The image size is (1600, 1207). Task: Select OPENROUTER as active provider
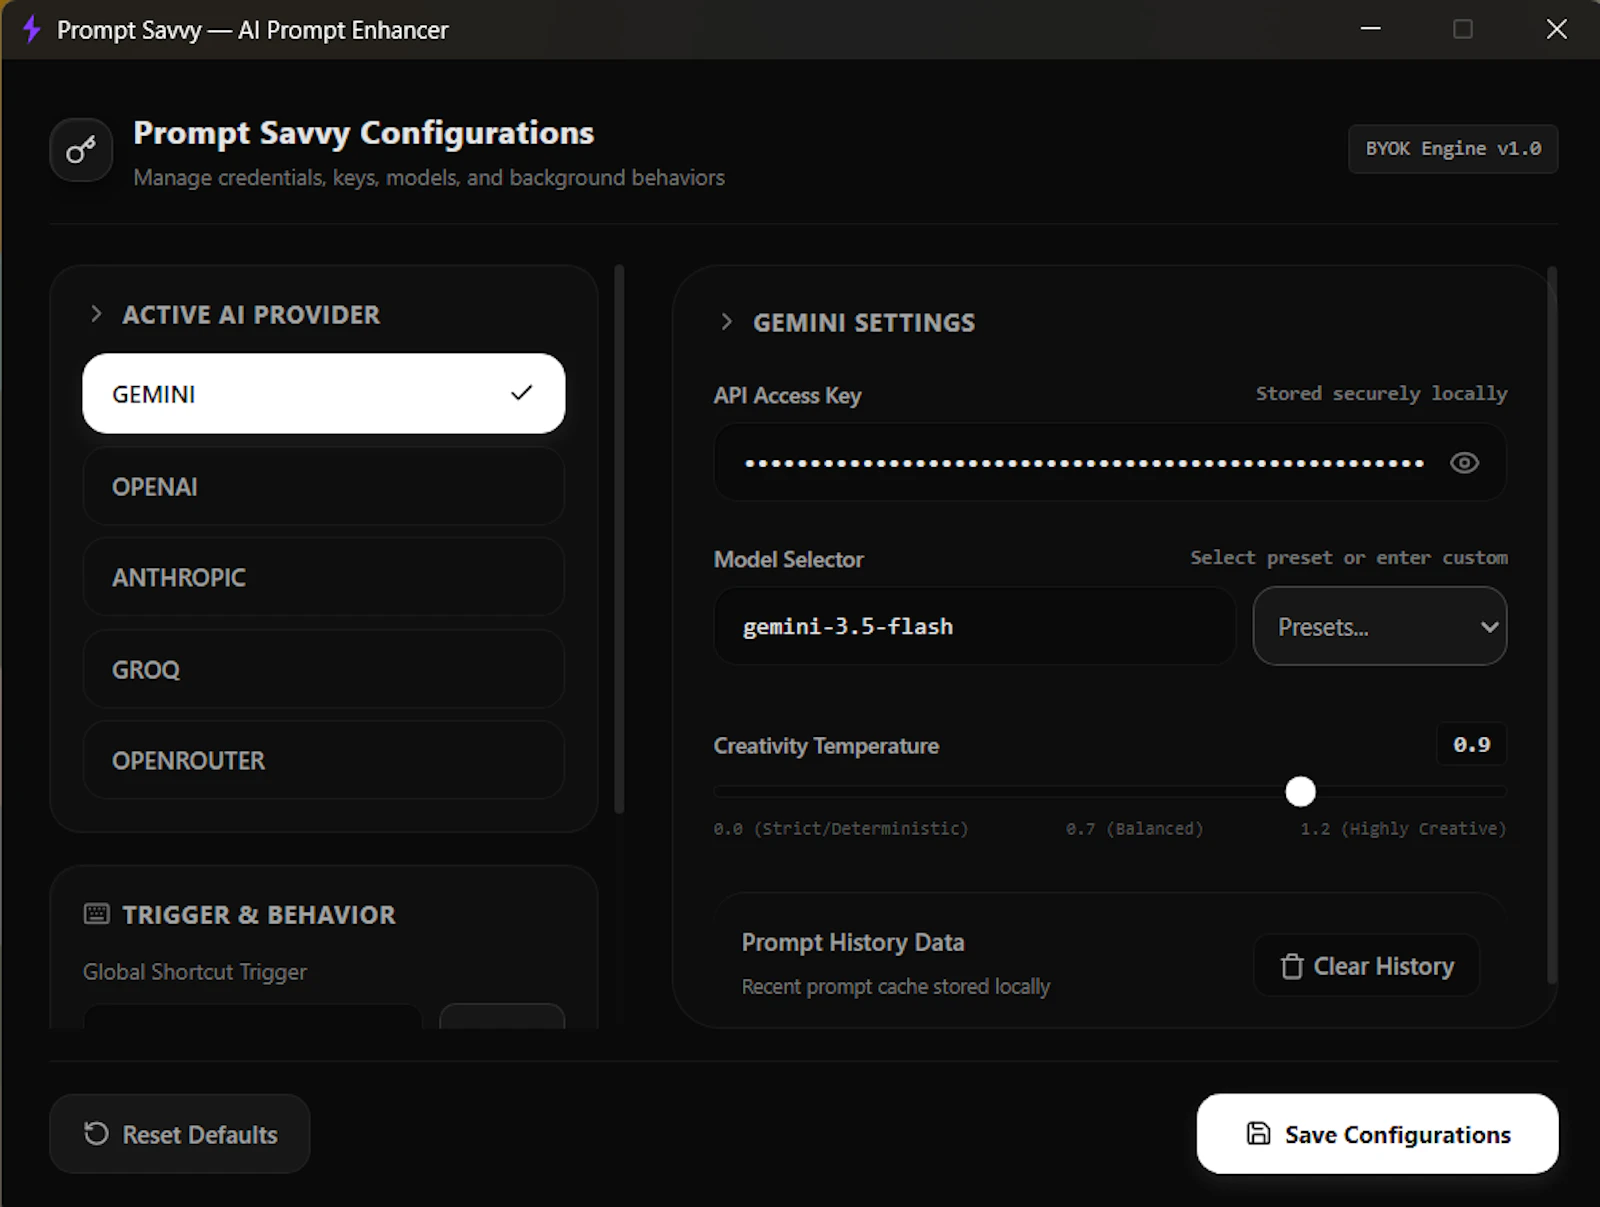tap(323, 760)
